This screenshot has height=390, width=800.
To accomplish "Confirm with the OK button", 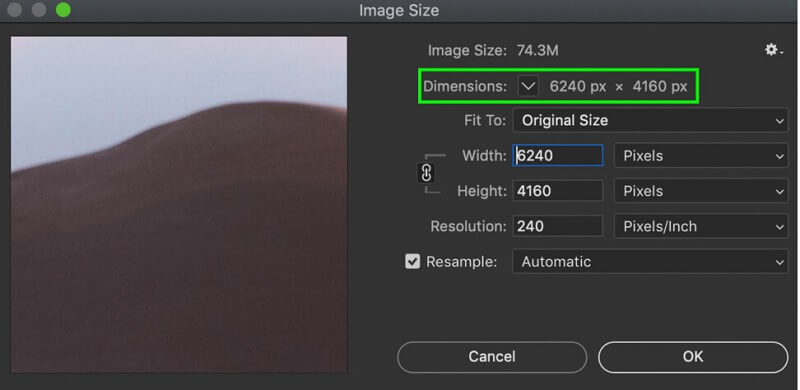I will (693, 357).
